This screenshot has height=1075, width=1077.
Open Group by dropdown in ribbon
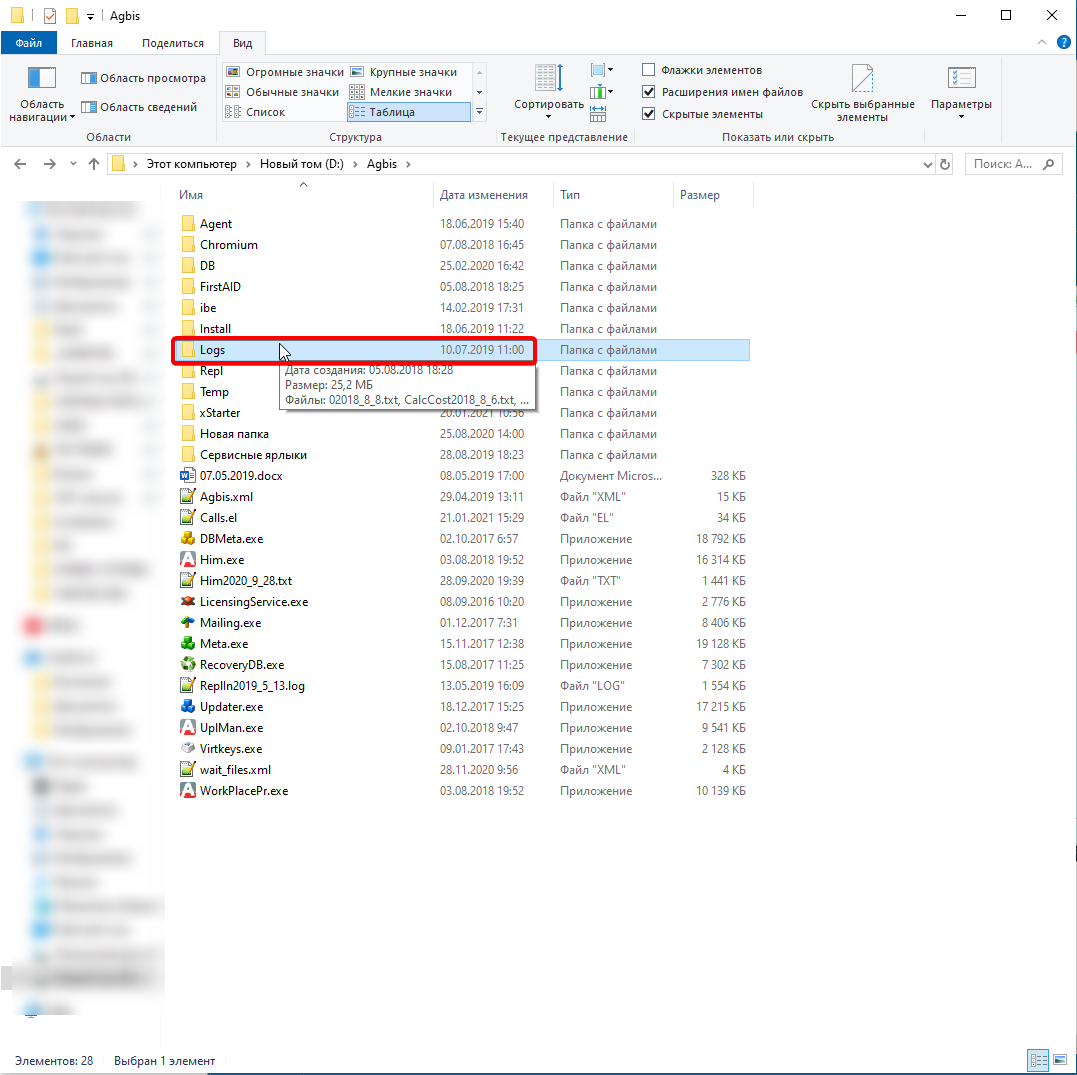tap(602, 70)
